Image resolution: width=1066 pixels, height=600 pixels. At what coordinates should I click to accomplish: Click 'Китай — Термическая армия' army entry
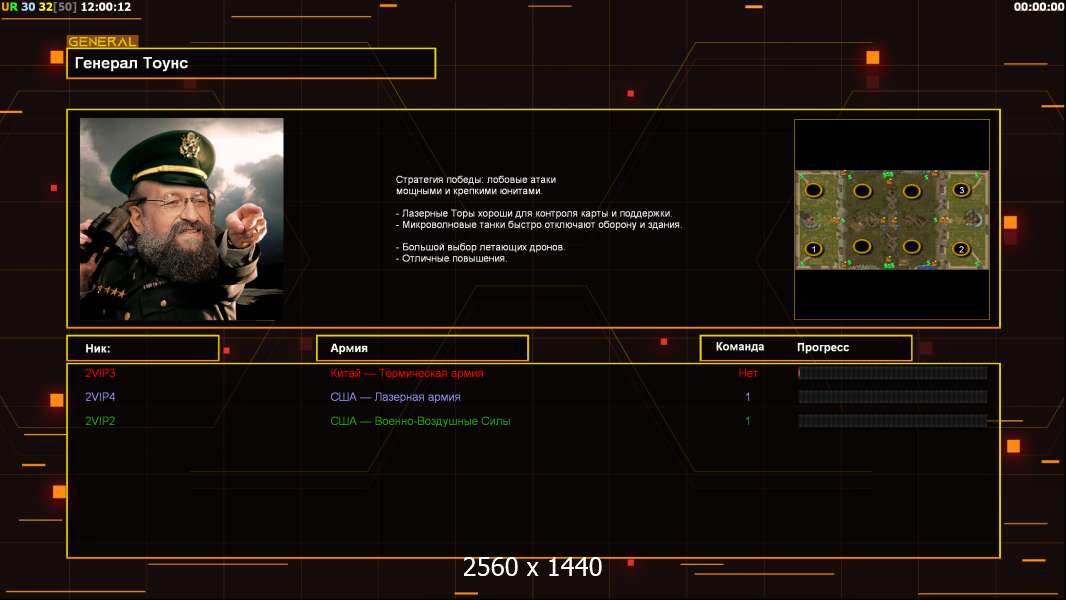pos(407,373)
